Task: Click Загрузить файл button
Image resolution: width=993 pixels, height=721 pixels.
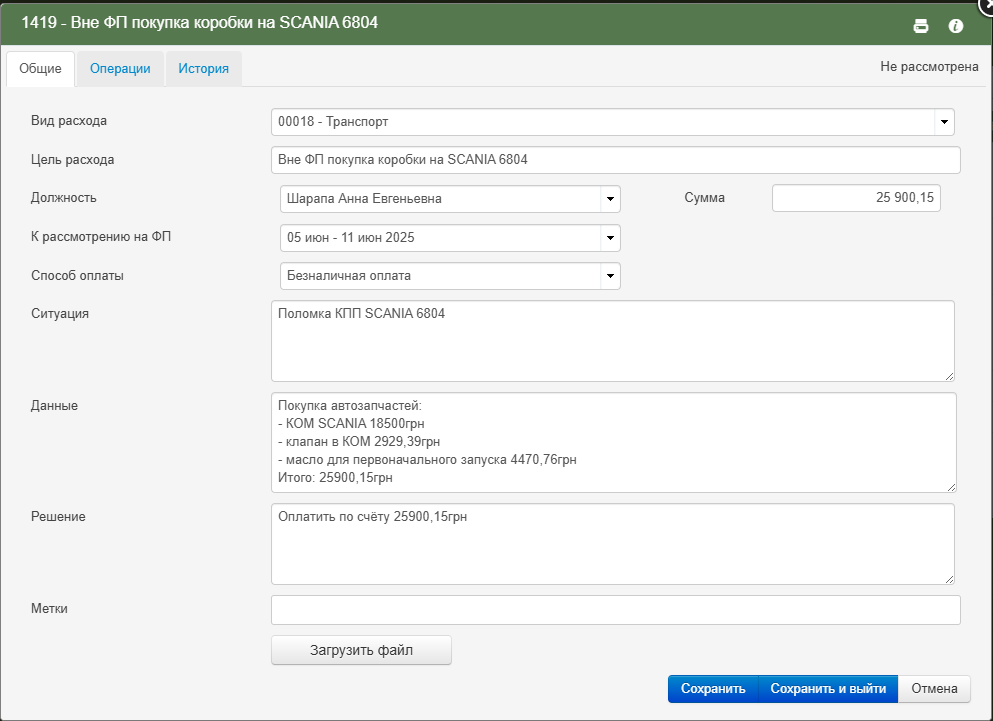Action: [362, 650]
